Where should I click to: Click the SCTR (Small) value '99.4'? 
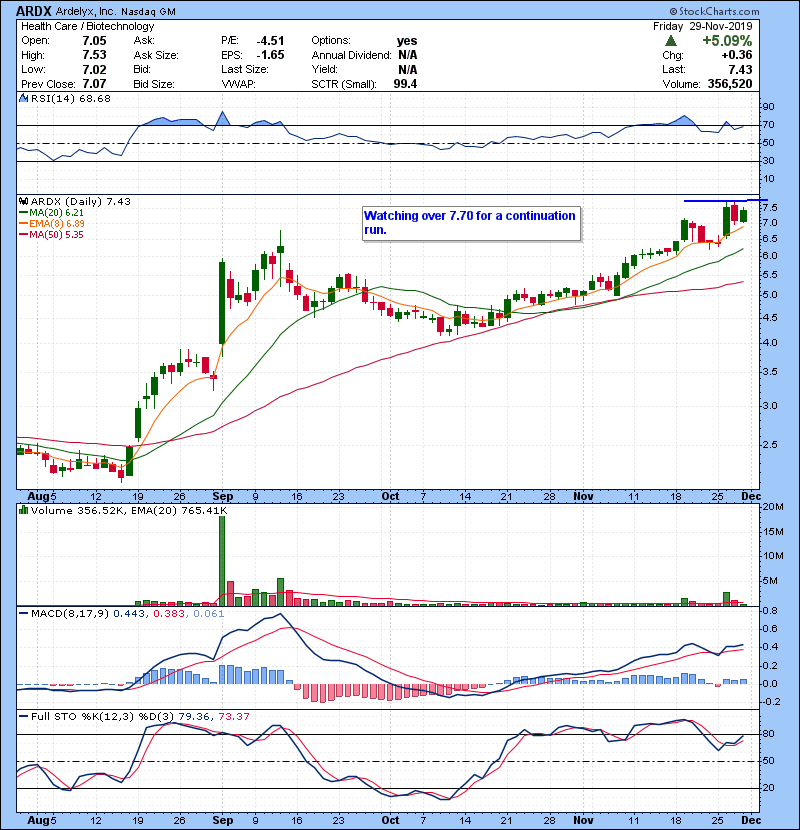405,84
